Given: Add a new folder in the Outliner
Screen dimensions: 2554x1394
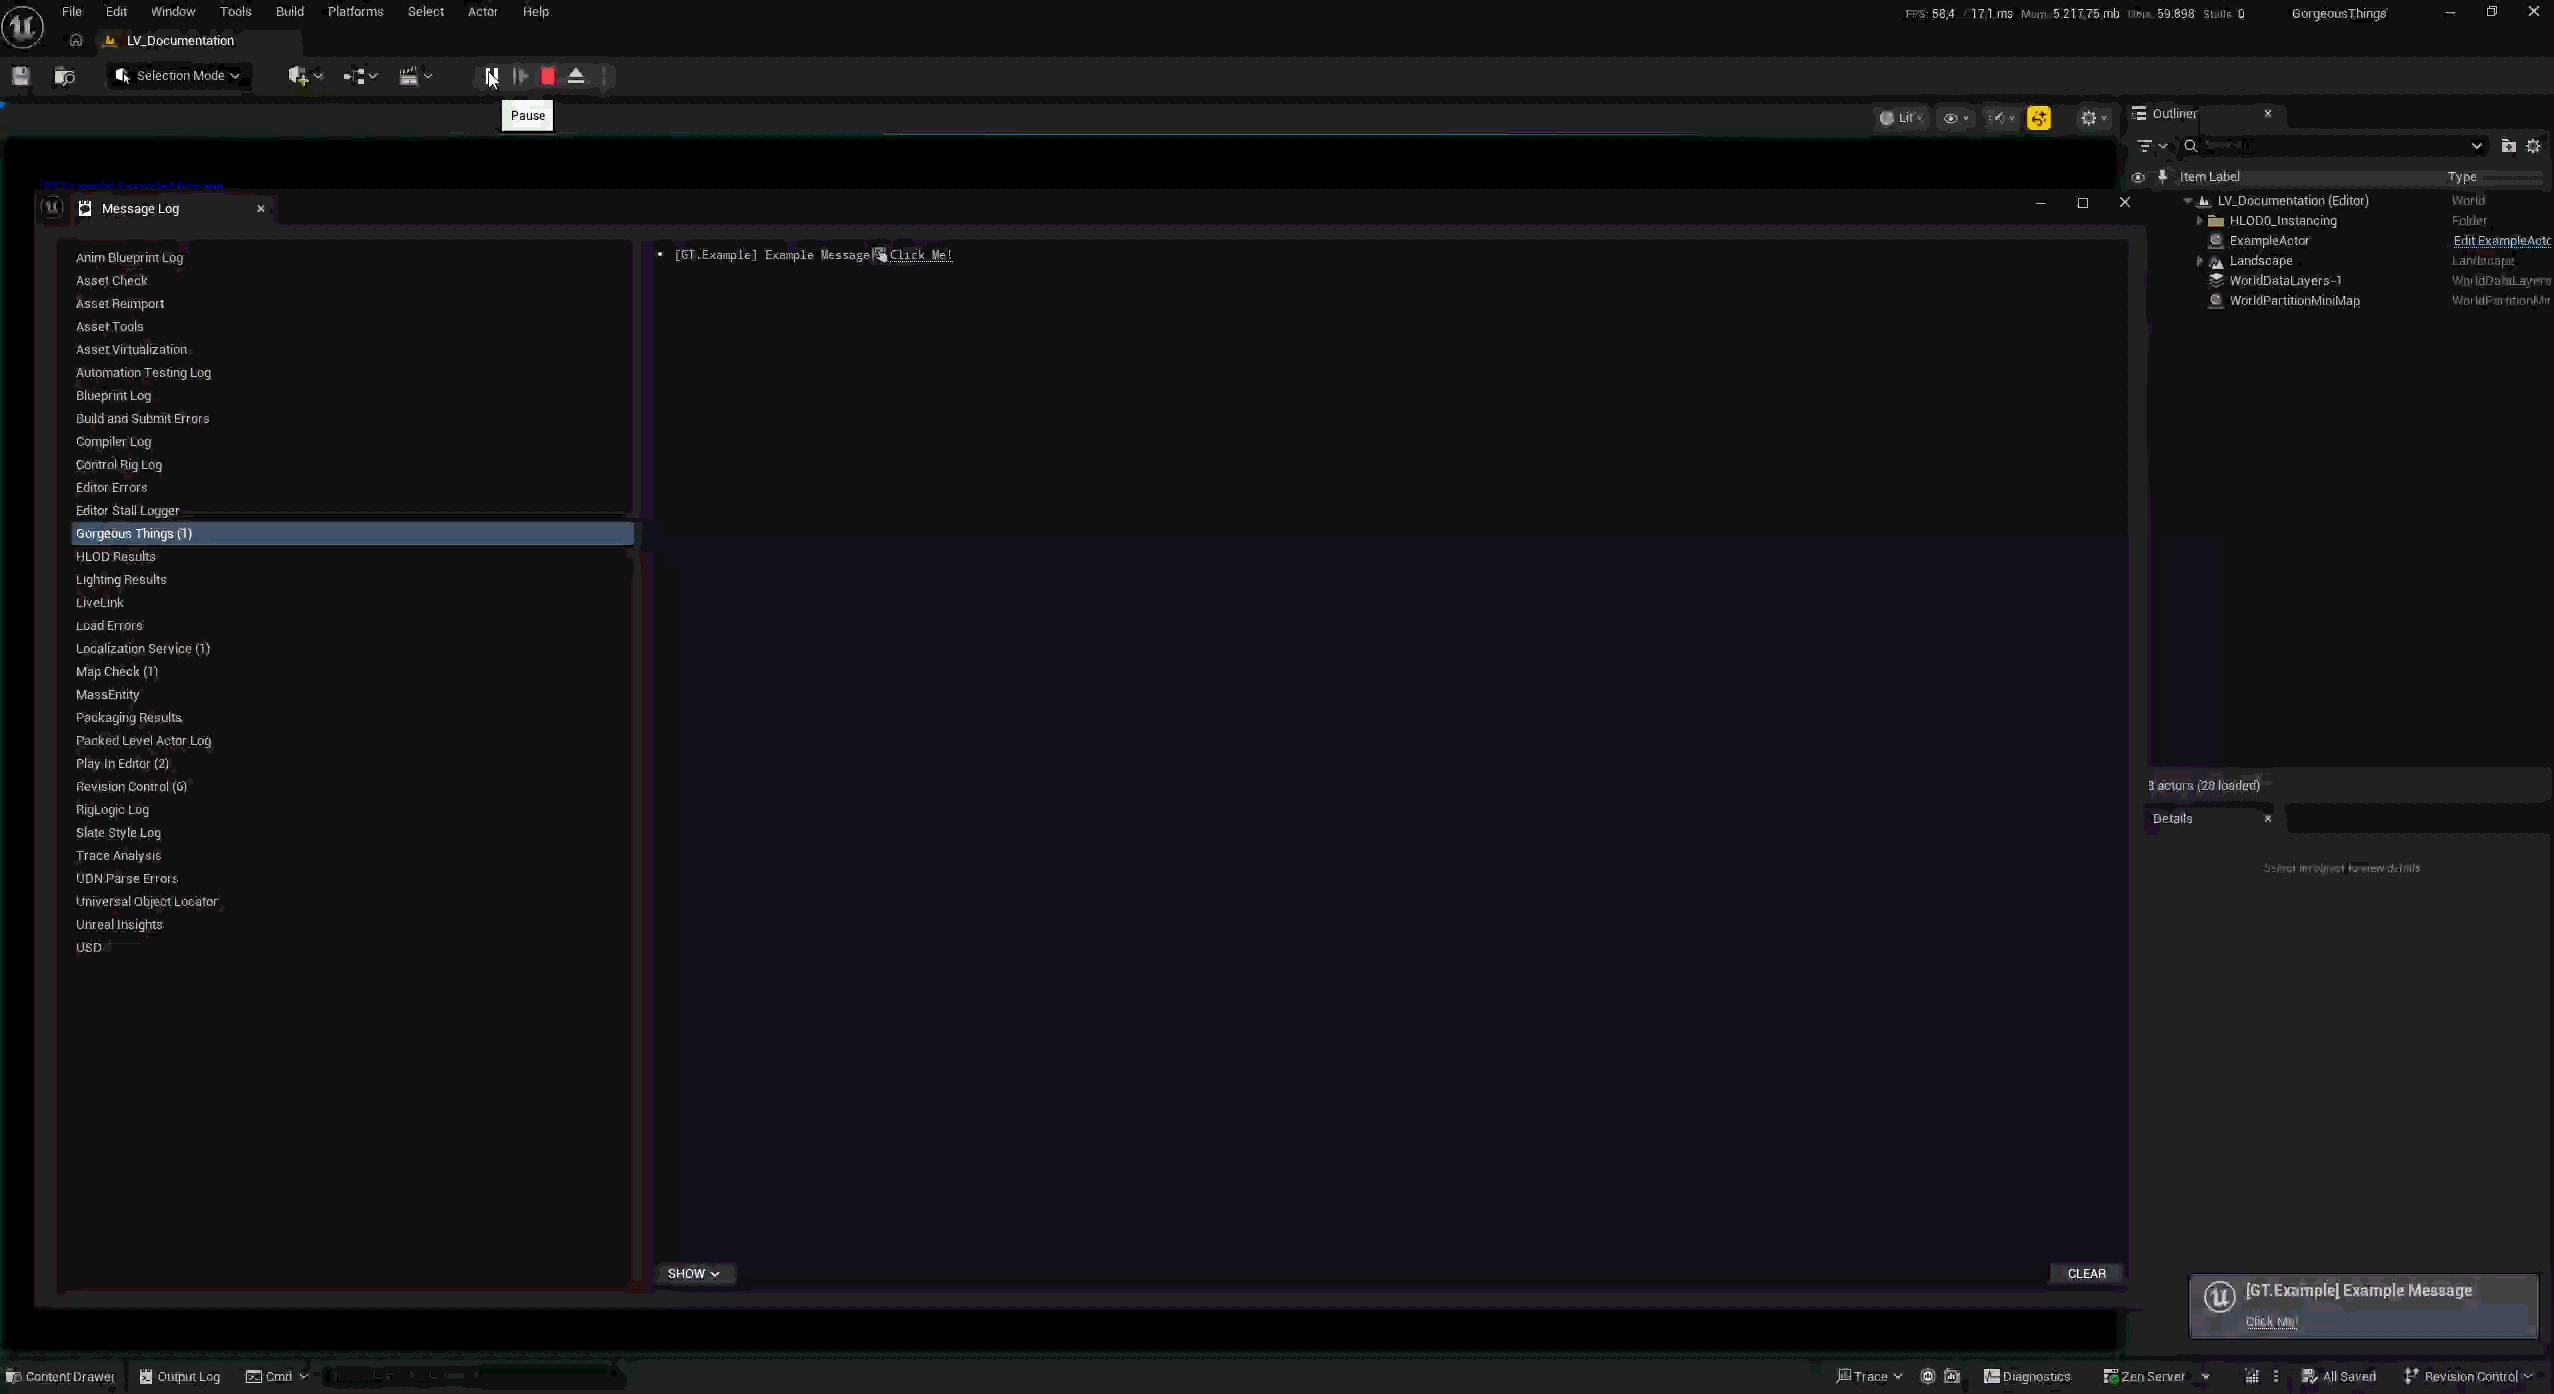Looking at the screenshot, I should (2508, 146).
